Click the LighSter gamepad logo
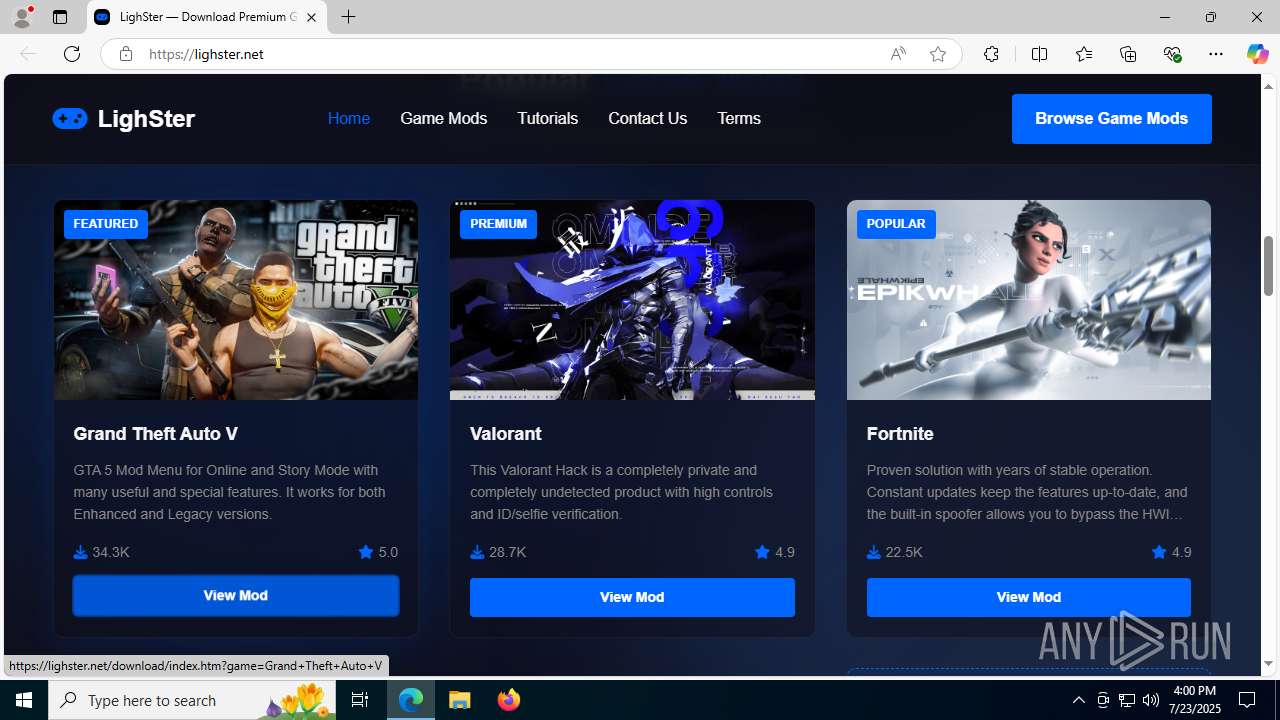This screenshot has width=1280, height=720. coord(70,119)
